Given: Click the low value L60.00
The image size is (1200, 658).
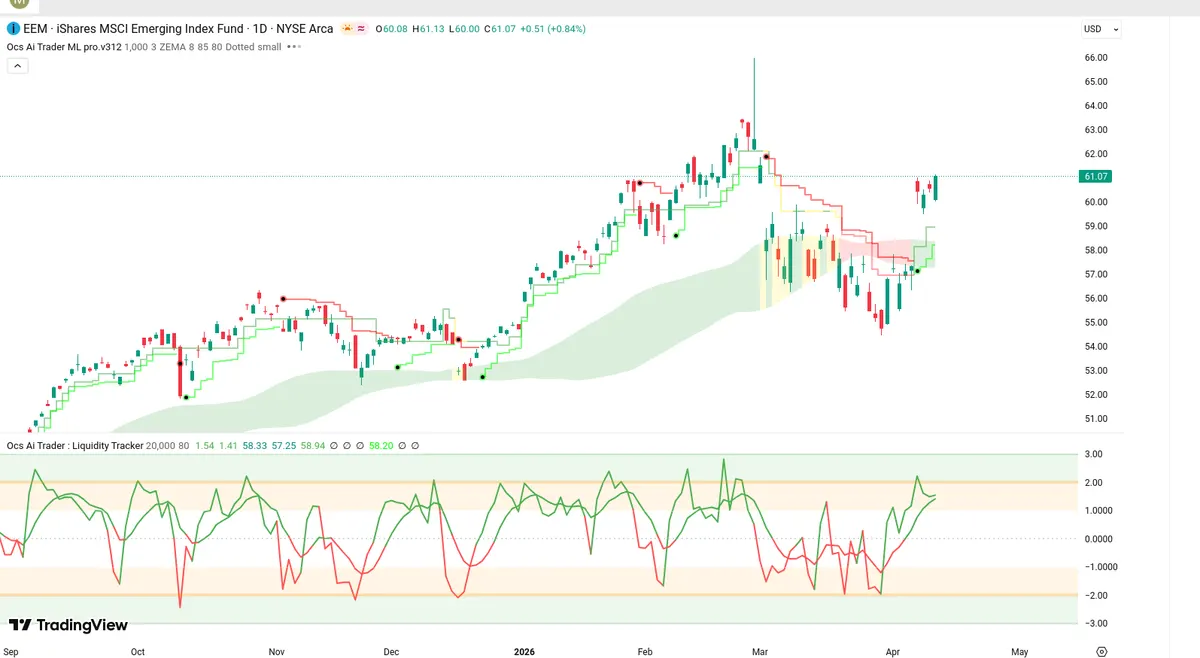Looking at the screenshot, I should pyautogui.click(x=463, y=29).
